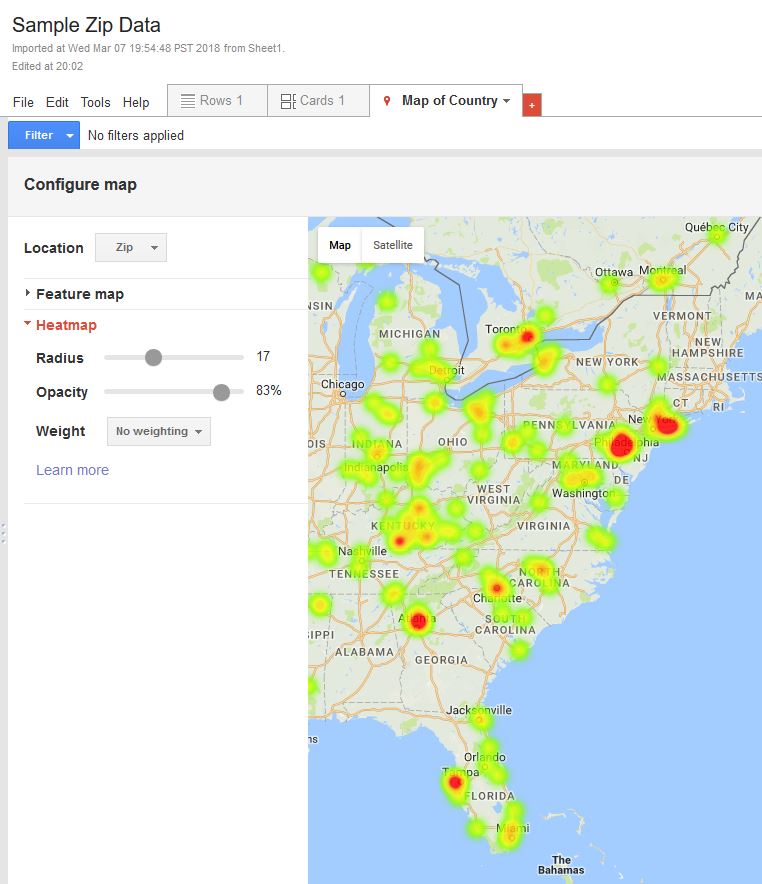Open the Map of Country tab dropdown arrow

(x=506, y=101)
